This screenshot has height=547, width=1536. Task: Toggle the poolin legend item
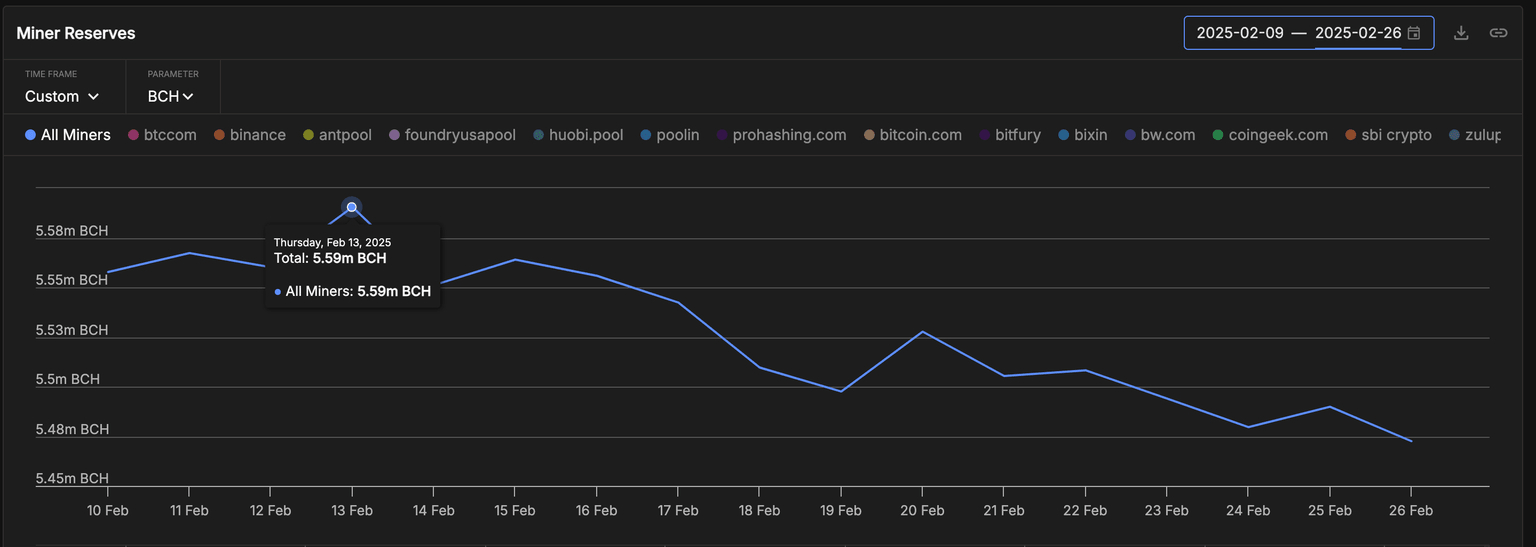tap(669, 135)
